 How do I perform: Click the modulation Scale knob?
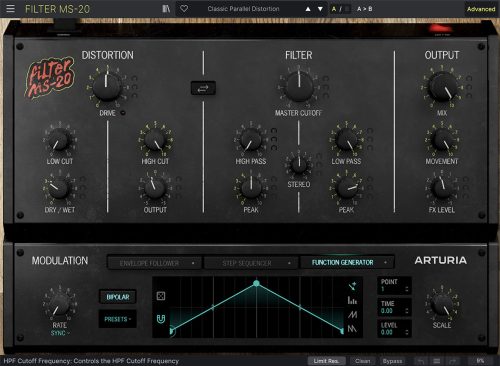(442, 304)
